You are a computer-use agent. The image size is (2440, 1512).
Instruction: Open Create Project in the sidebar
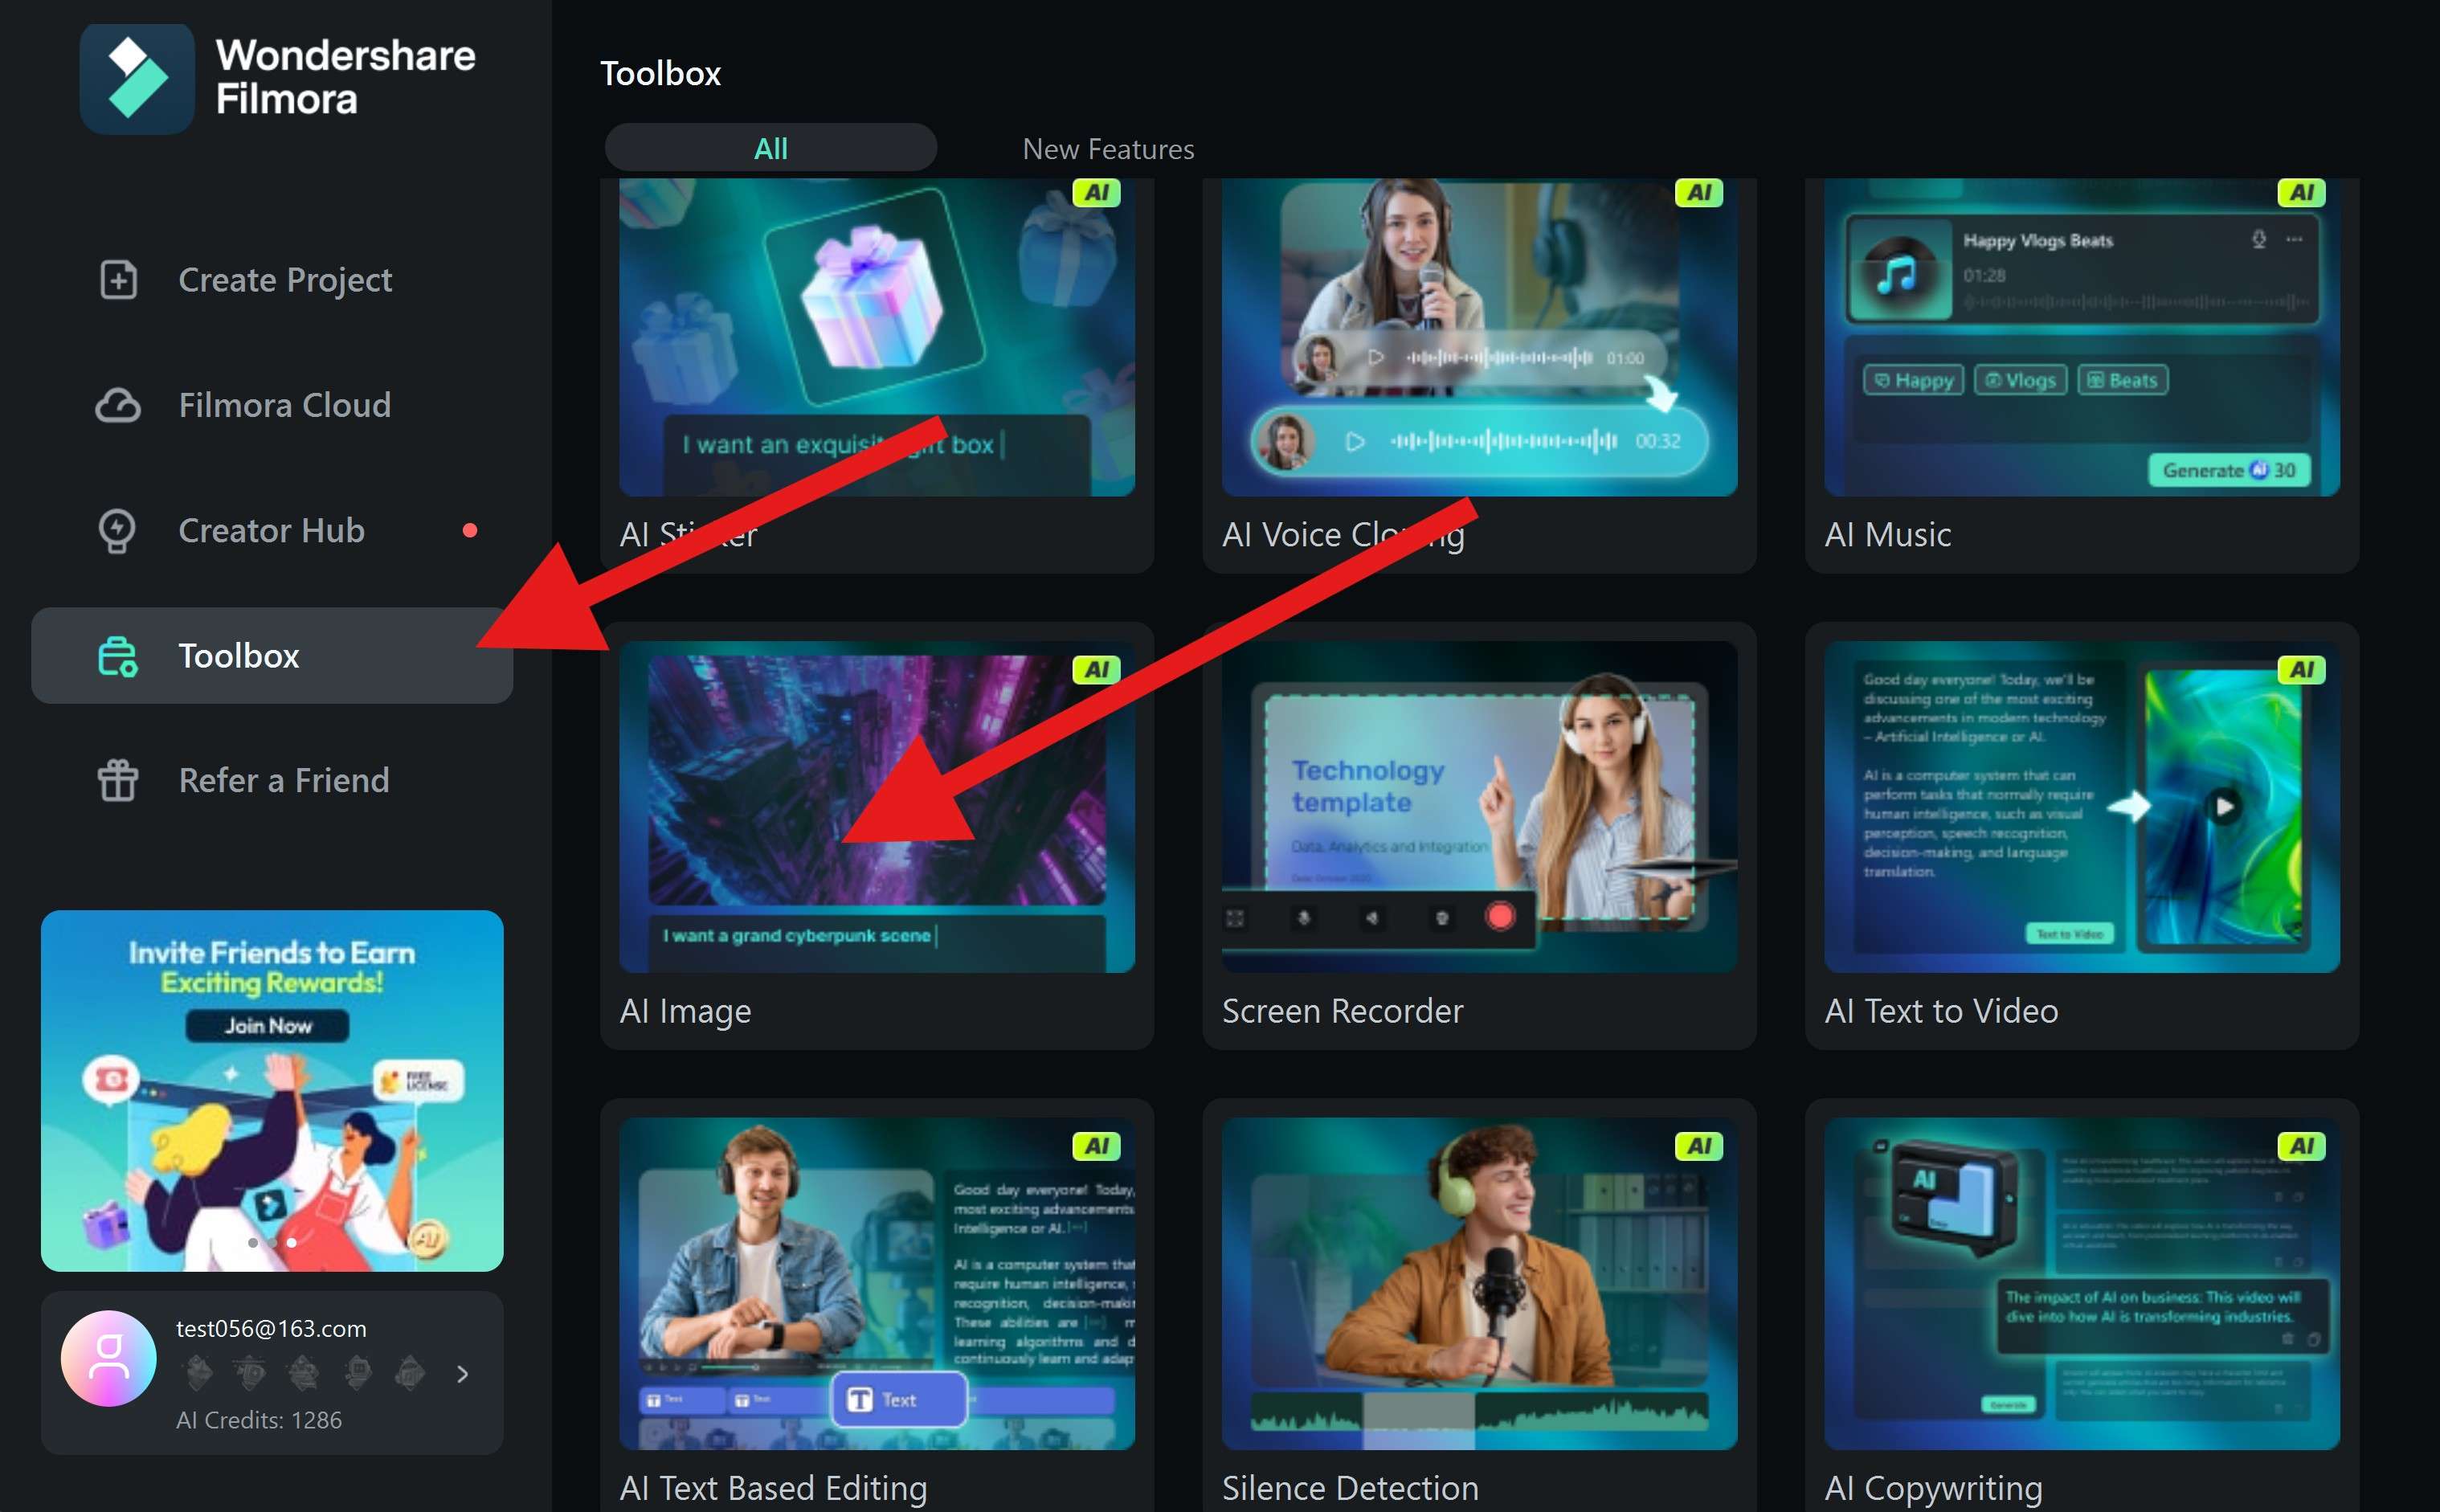272,280
